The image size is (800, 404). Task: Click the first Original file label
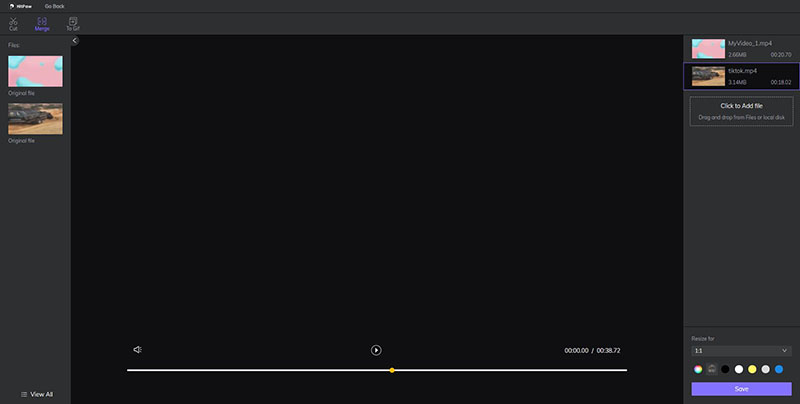click(21, 93)
